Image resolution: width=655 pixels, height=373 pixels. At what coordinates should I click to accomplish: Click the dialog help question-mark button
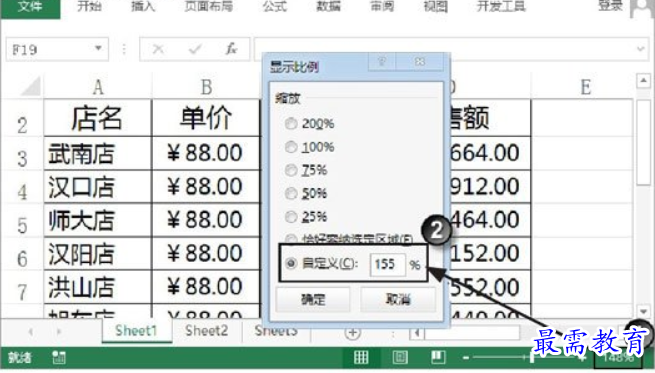pyautogui.click(x=382, y=62)
